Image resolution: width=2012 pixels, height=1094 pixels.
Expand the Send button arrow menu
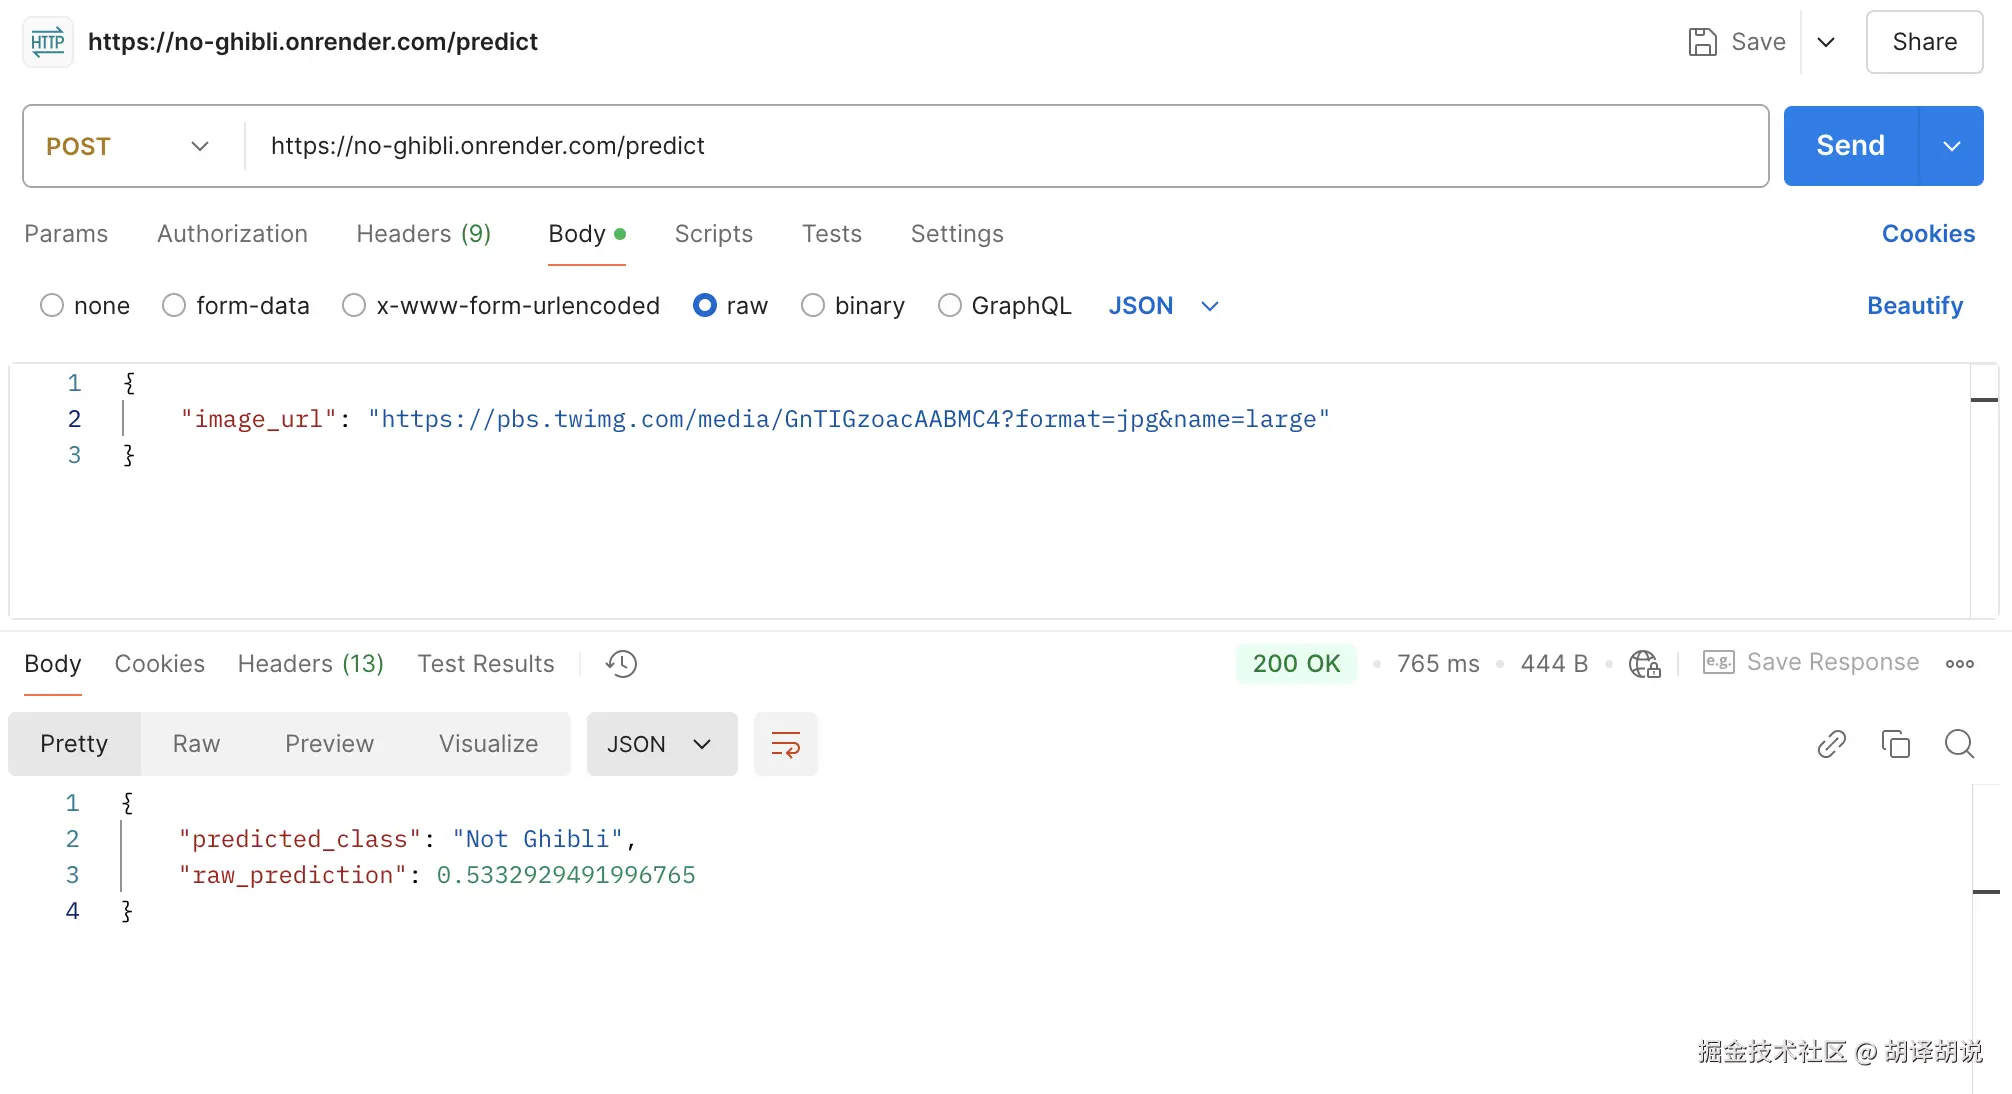coord(1951,146)
